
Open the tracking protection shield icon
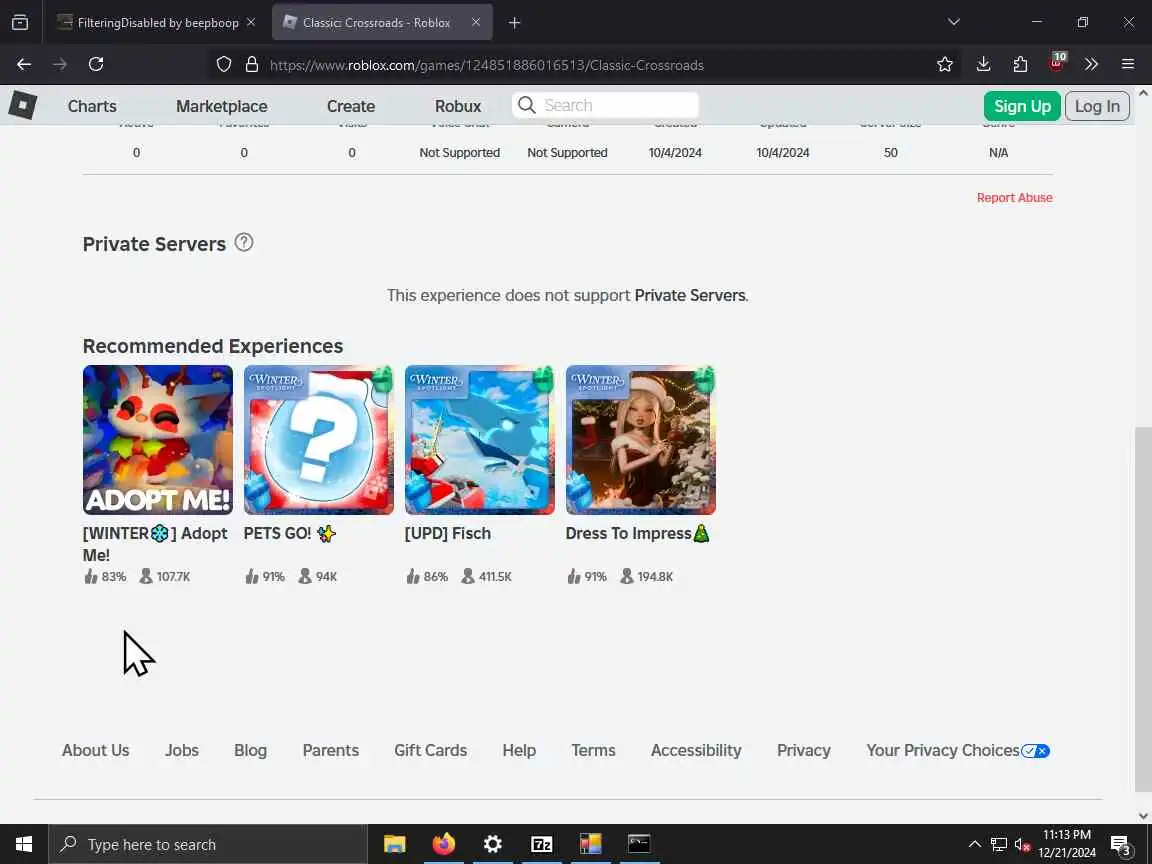[224, 65]
